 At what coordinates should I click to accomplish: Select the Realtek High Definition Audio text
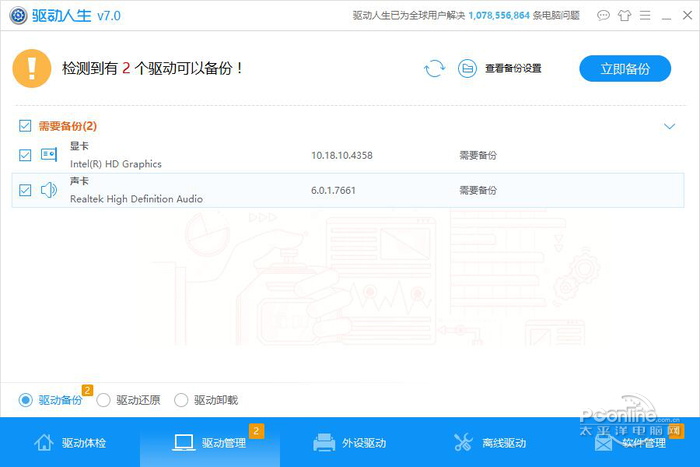click(136, 199)
